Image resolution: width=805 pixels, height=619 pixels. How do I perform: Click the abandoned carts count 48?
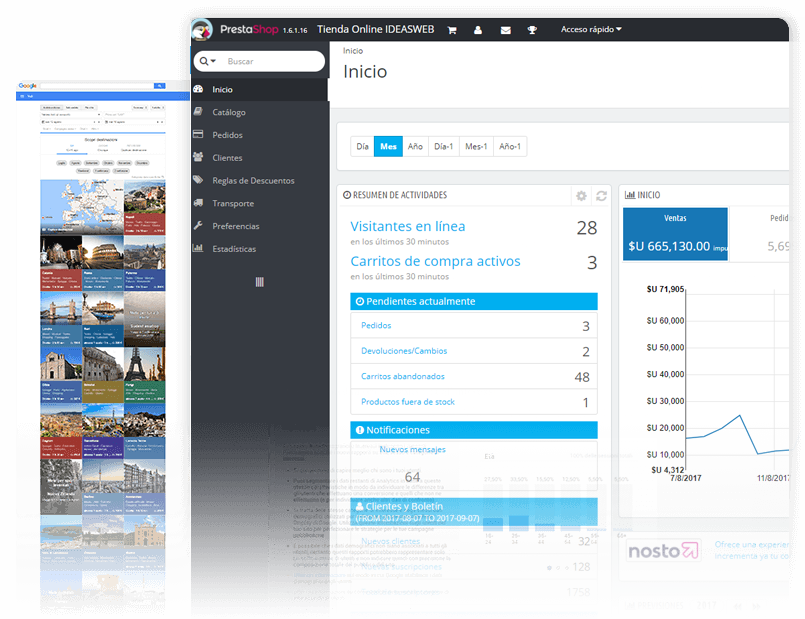582,377
